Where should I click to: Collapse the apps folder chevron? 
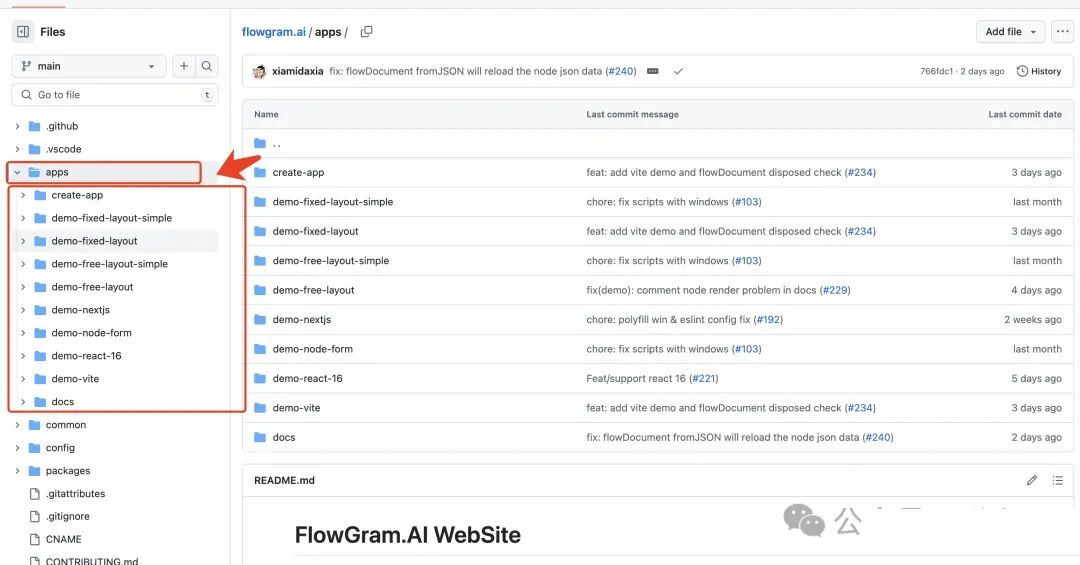pos(17,172)
